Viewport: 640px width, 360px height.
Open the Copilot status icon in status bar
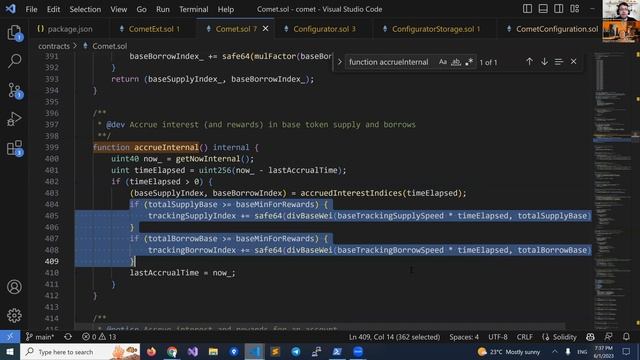point(590,337)
